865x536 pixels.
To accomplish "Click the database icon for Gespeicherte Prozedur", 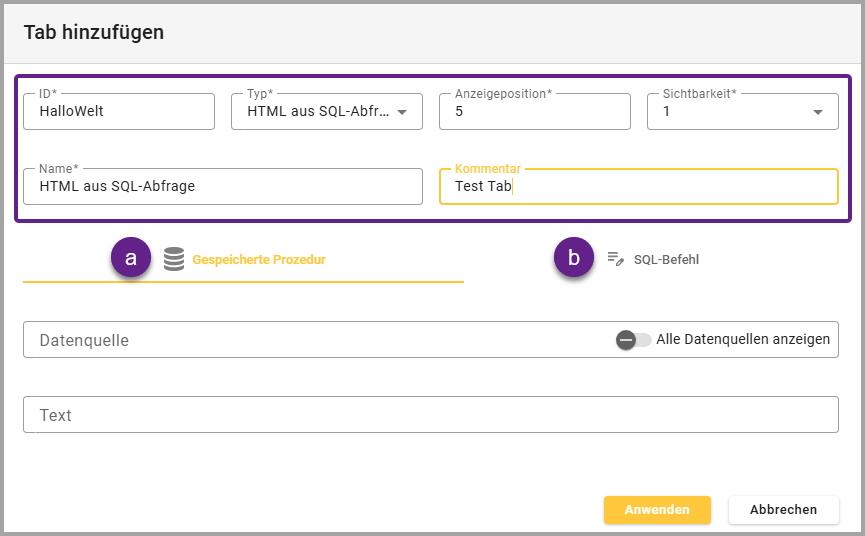I will [x=174, y=259].
